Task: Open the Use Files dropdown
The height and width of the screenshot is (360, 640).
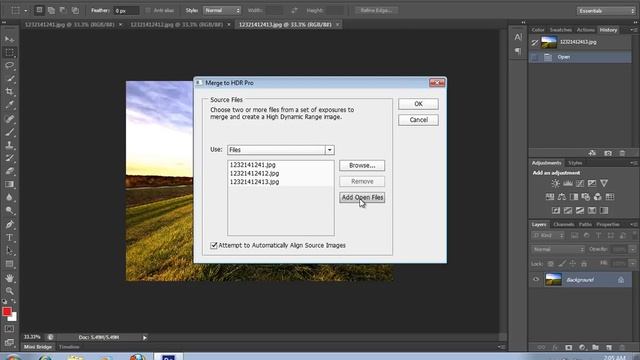Action: tap(329, 150)
